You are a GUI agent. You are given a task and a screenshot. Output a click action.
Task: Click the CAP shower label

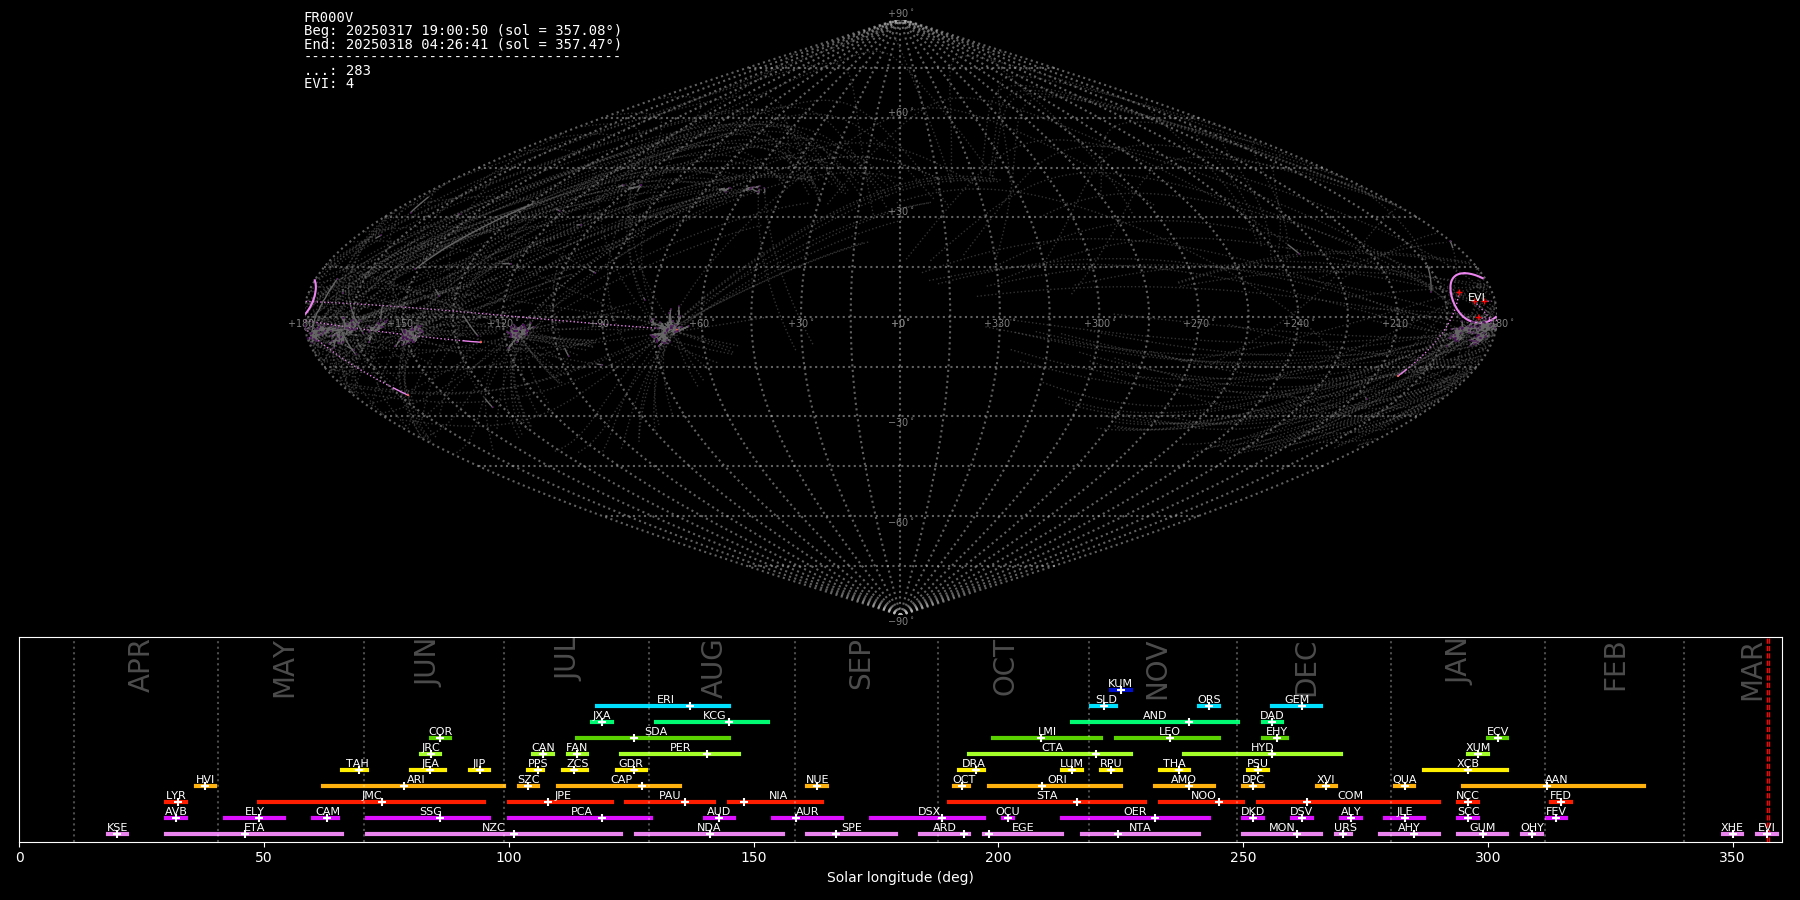pos(621,780)
